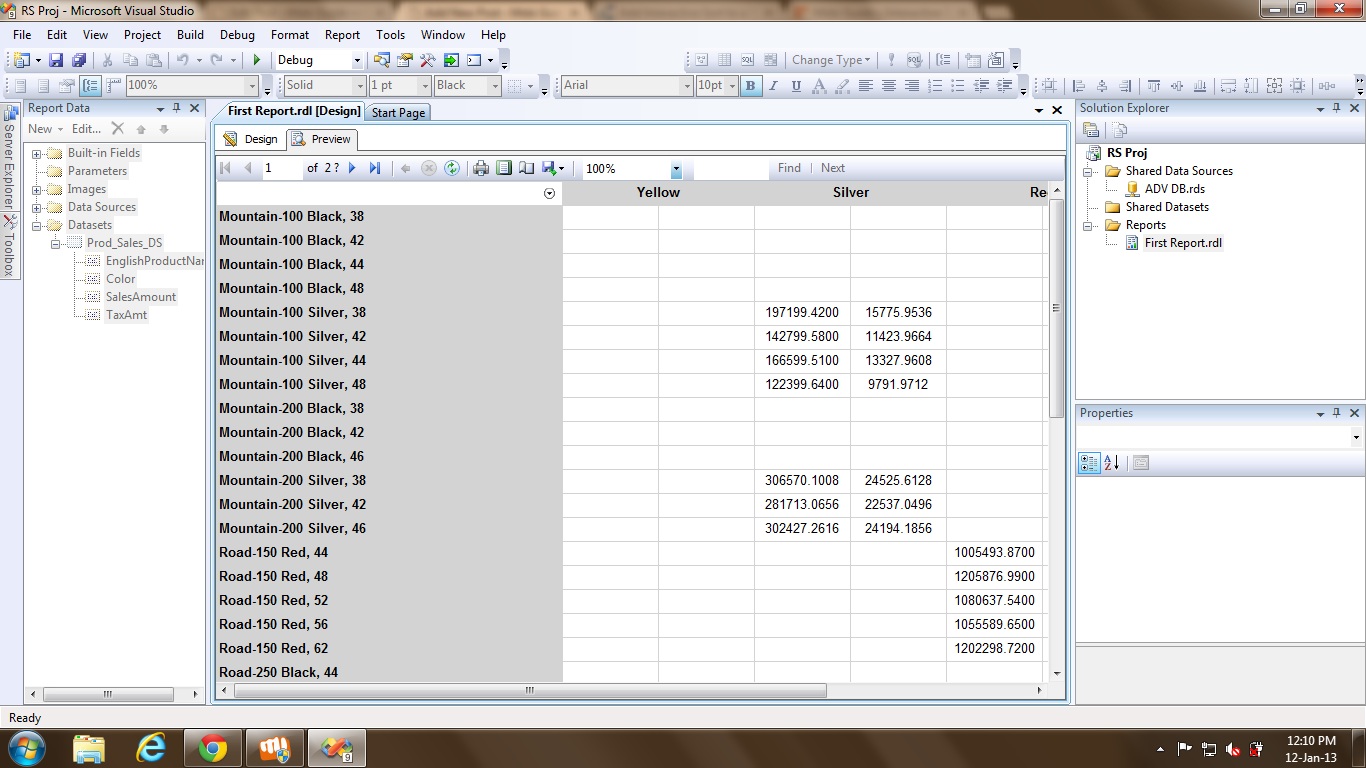Open Google Chrome from the taskbar
Image resolution: width=1366 pixels, height=768 pixels.
[x=212, y=748]
